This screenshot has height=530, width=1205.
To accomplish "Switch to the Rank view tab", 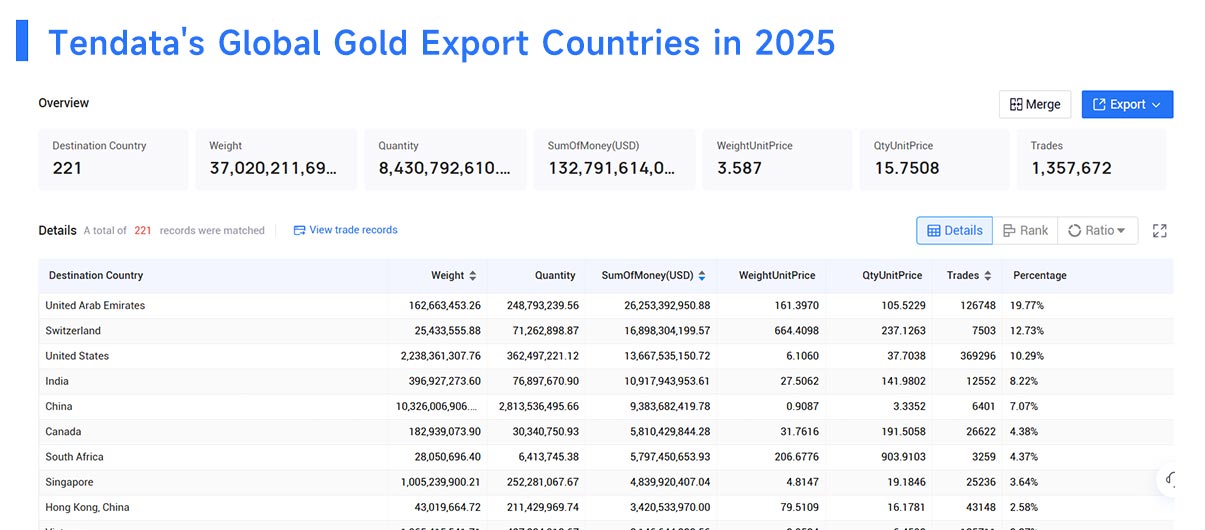I will click(x=1025, y=230).
